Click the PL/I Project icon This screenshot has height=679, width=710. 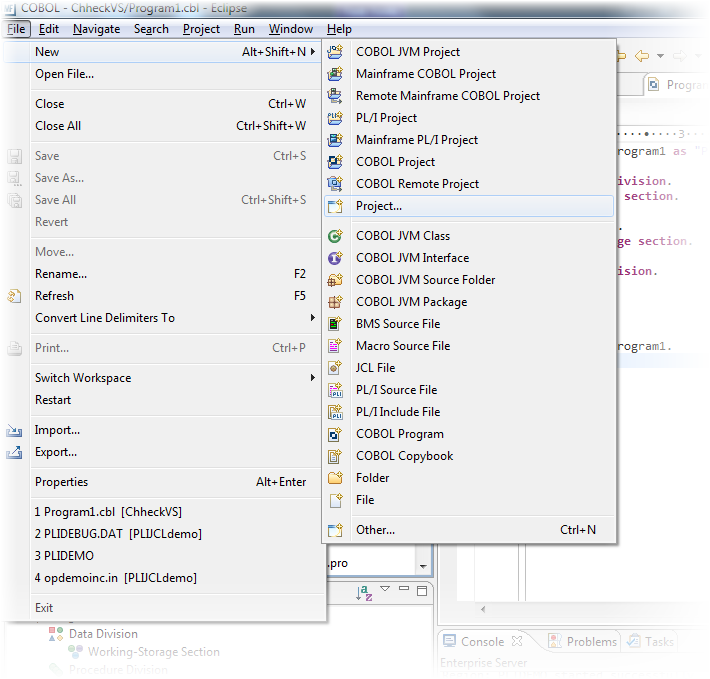pyautogui.click(x=335, y=118)
